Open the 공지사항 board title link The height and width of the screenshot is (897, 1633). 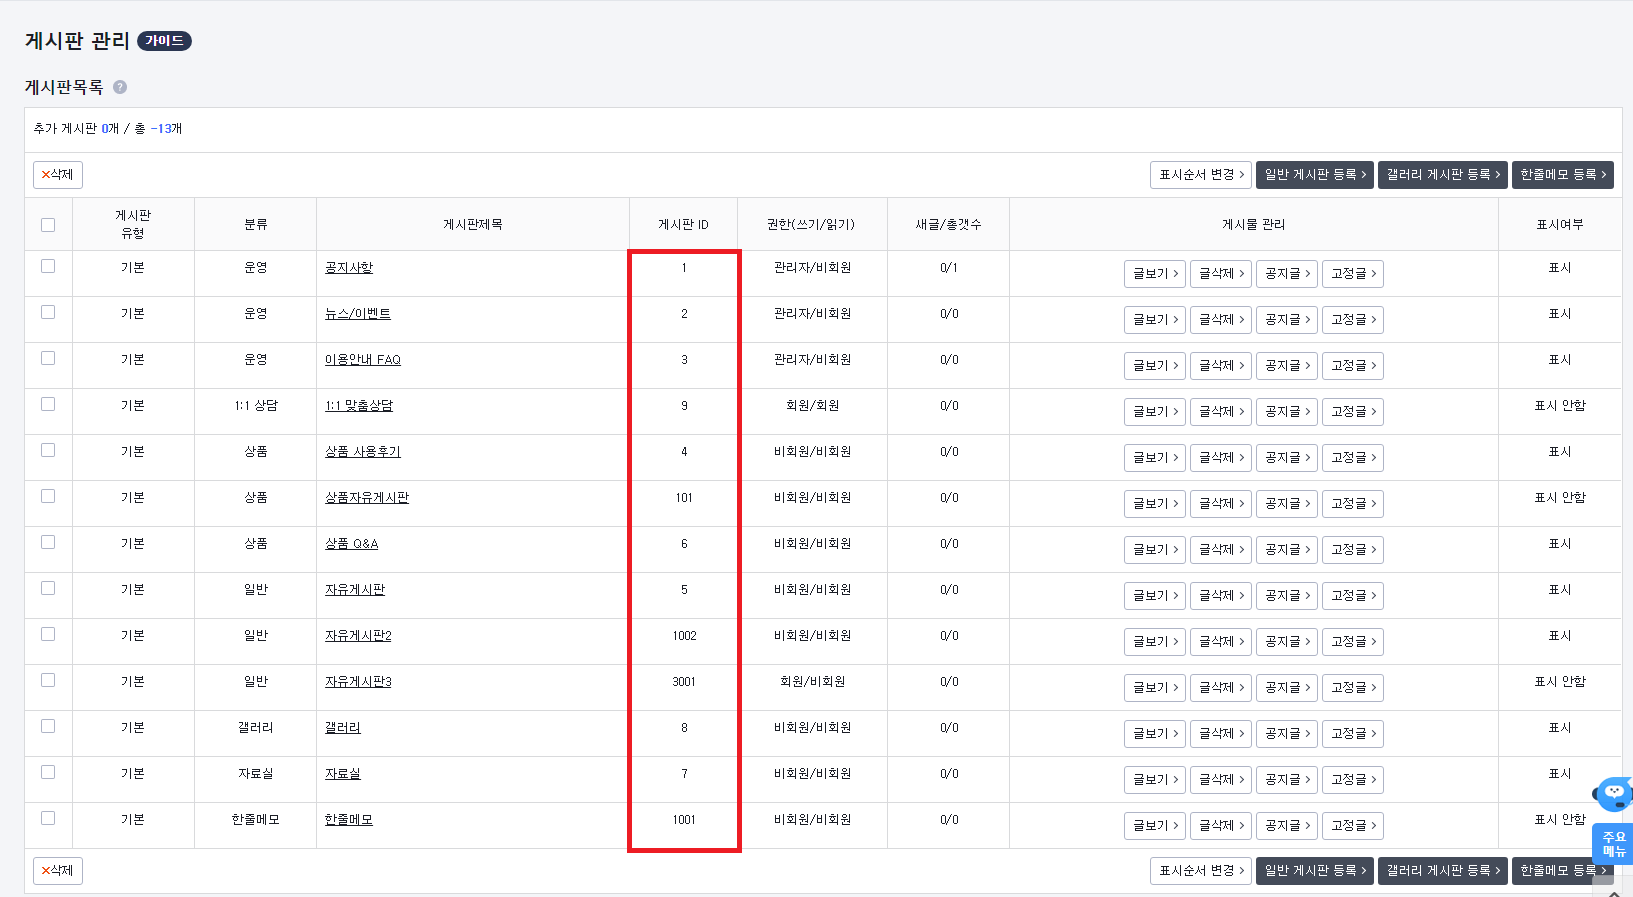click(x=349, y=268)
